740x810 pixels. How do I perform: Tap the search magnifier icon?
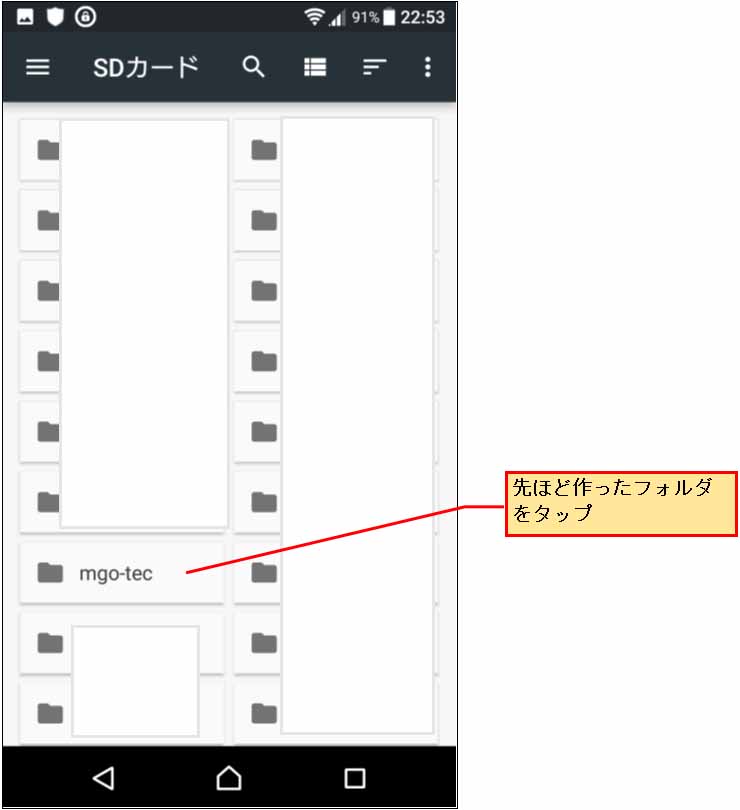point(254,67)
